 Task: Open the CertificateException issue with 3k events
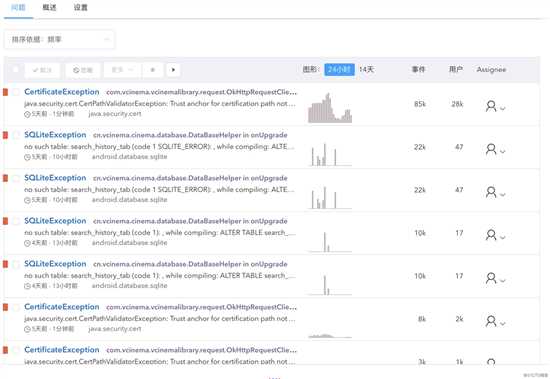point(62,350)
